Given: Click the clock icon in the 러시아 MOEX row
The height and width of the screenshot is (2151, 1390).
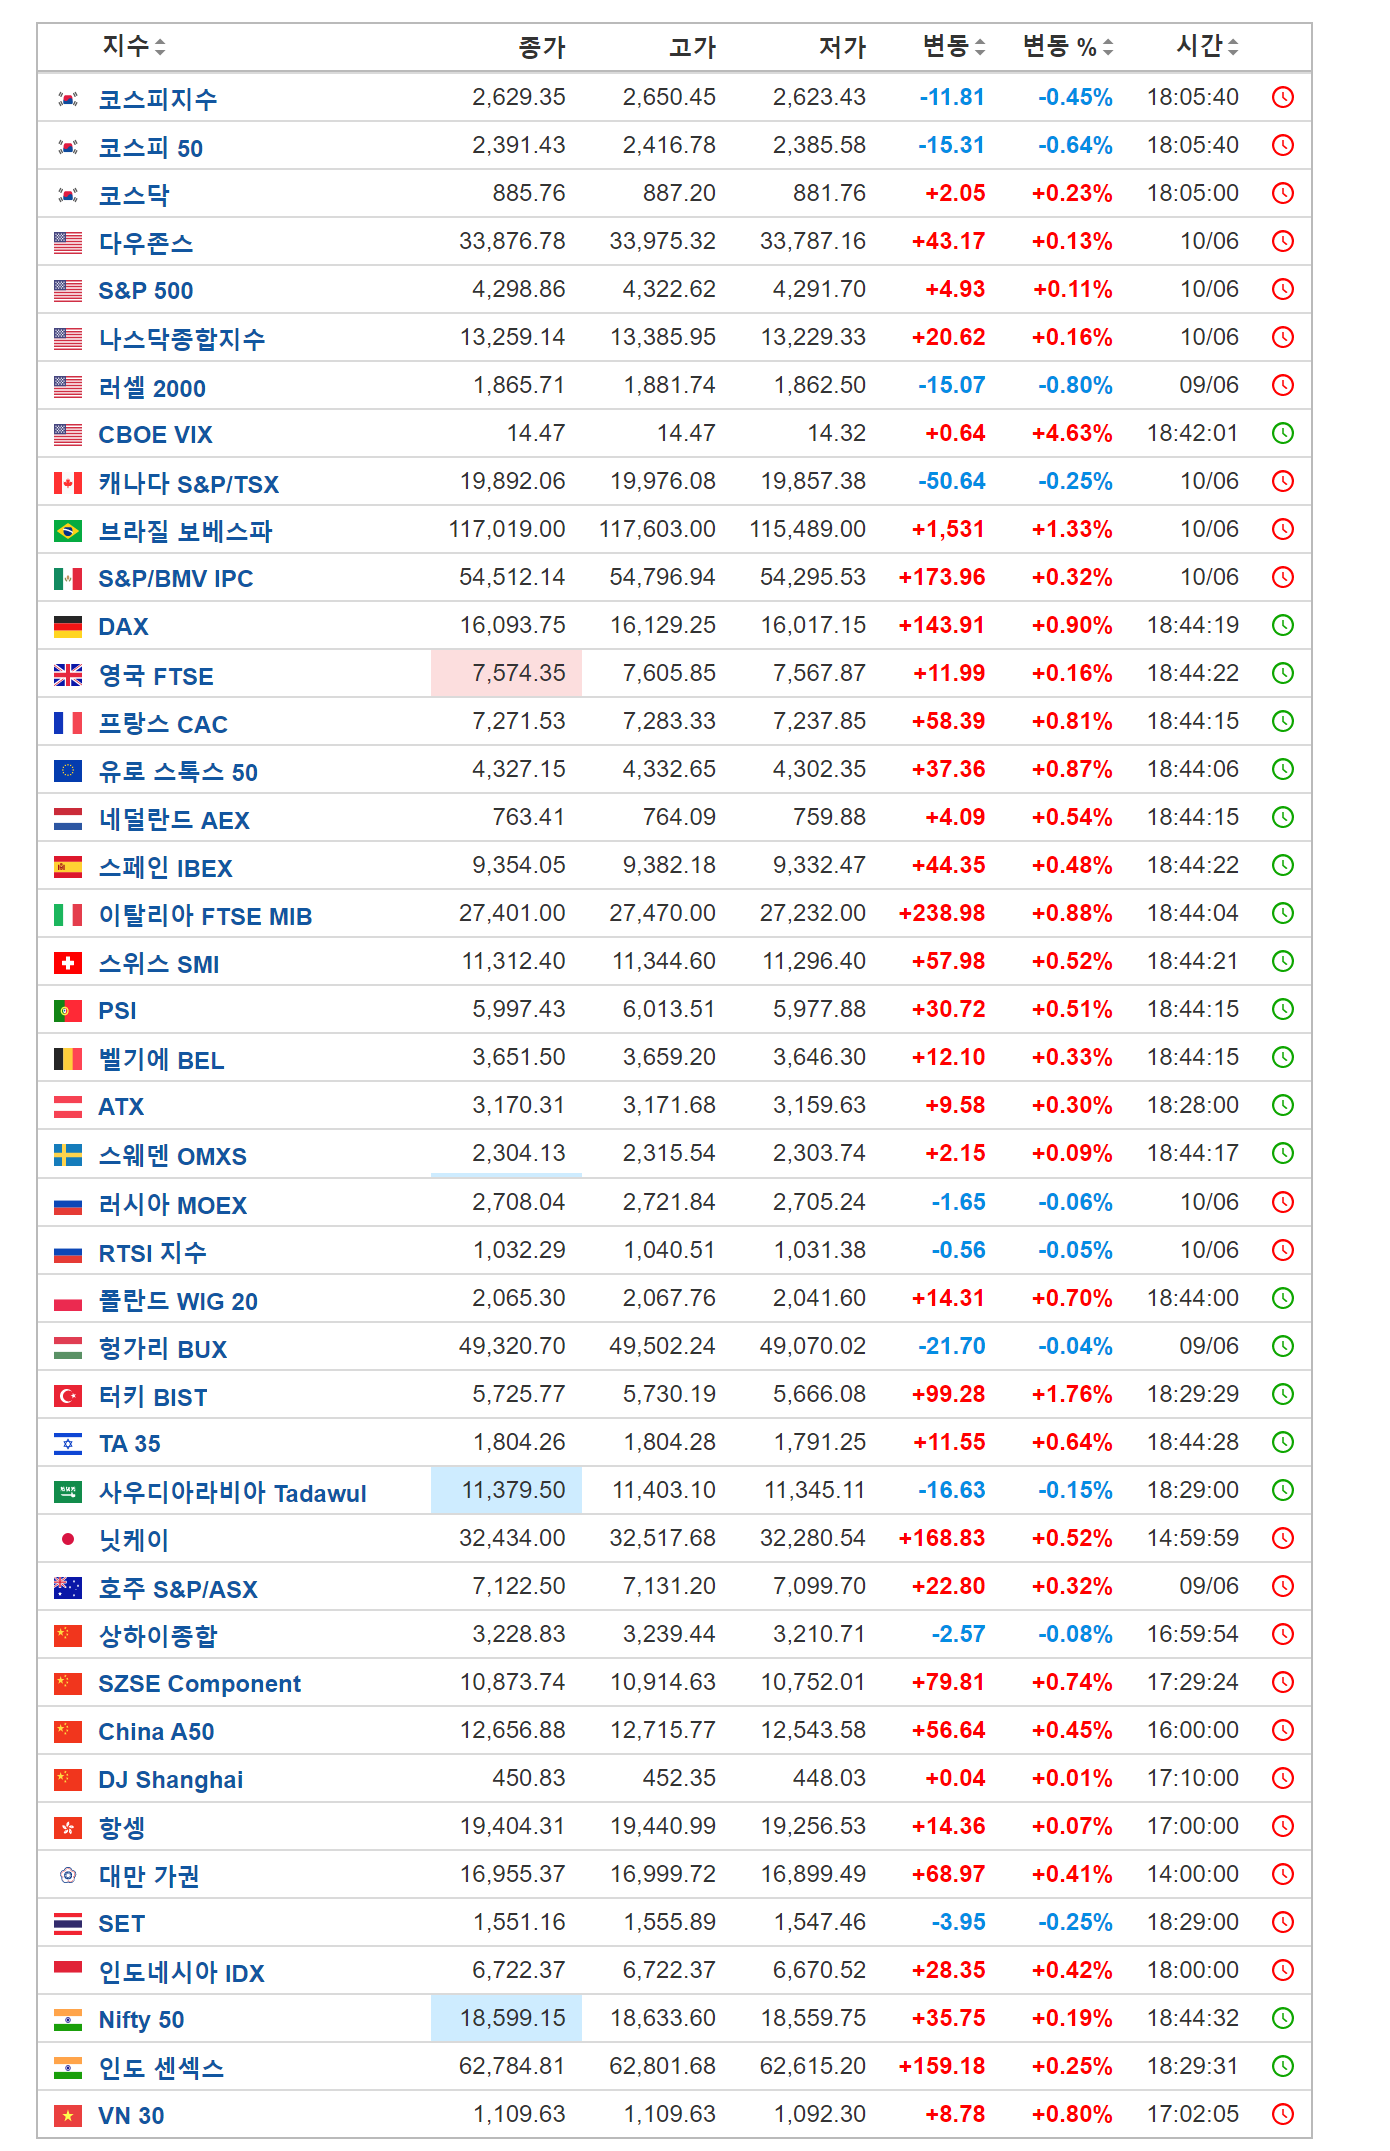Looking at the screenshot, I should pyautogui.click(x=1283, y=1202).
